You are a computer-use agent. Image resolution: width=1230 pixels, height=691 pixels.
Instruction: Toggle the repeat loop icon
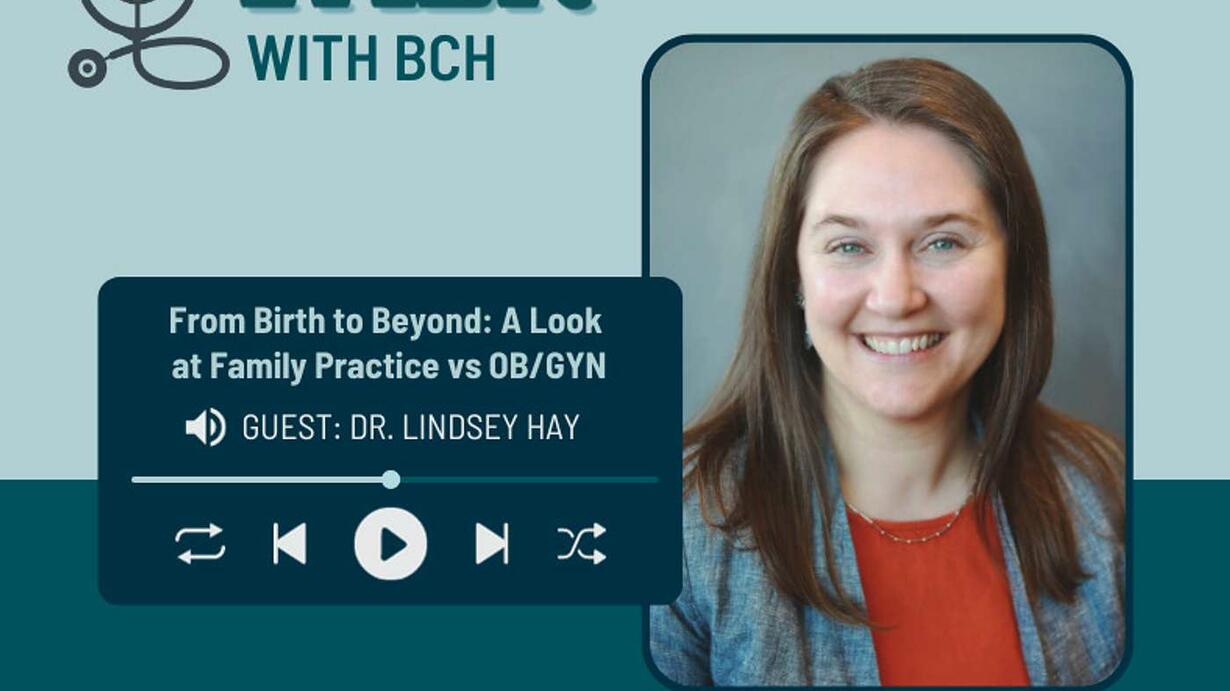point(200,544)
